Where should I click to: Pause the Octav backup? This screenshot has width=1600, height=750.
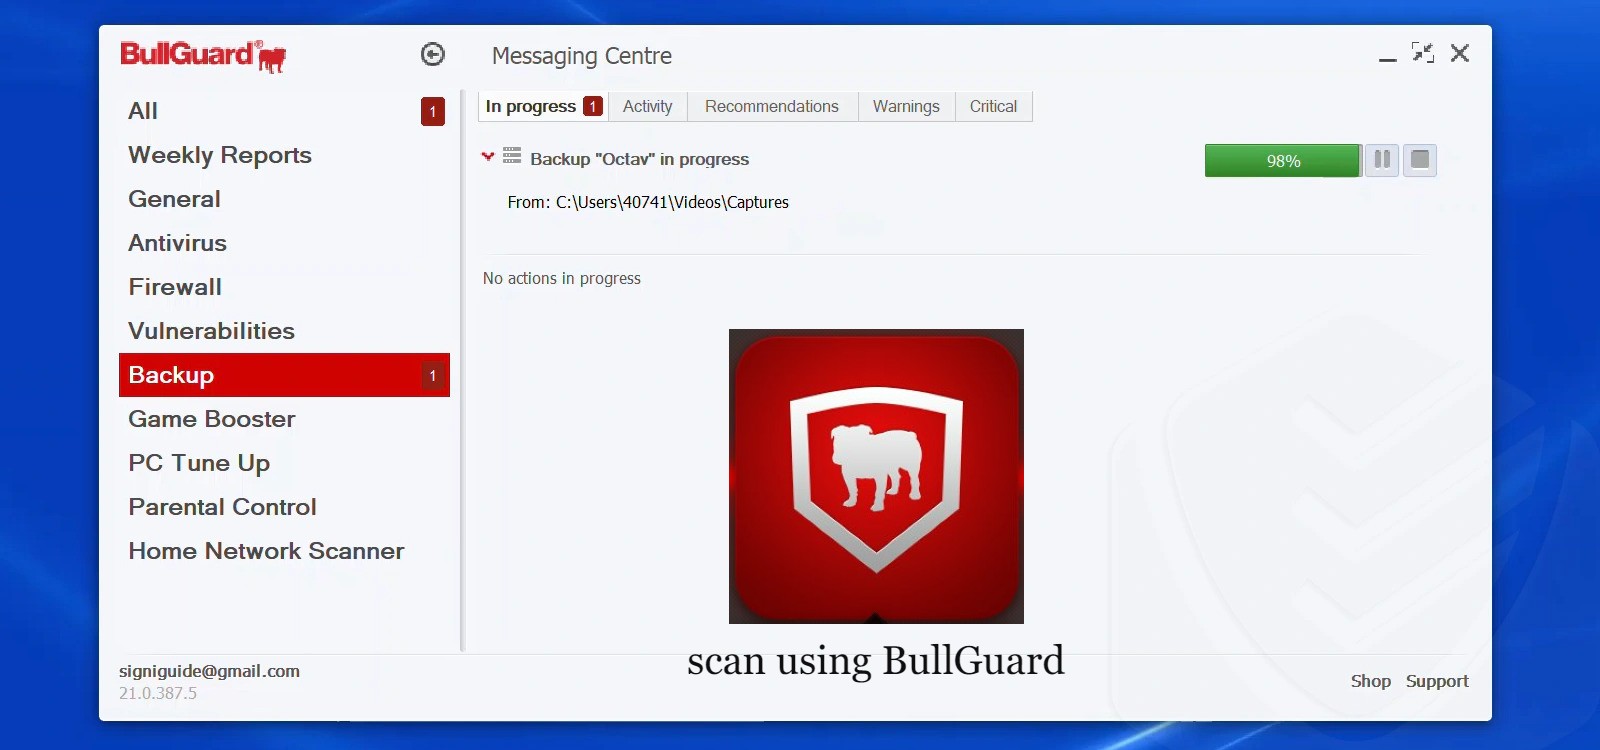coord(1382,160)
